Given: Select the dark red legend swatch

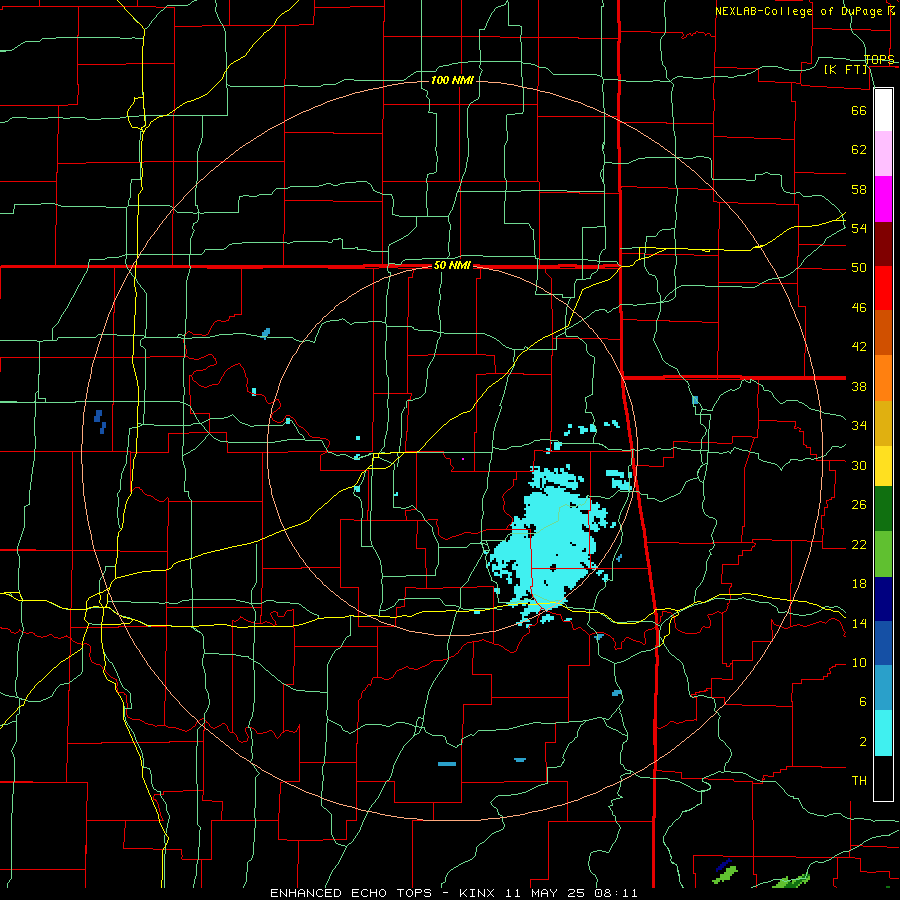Looking at the screenshot, I should [x=883, y=244].
